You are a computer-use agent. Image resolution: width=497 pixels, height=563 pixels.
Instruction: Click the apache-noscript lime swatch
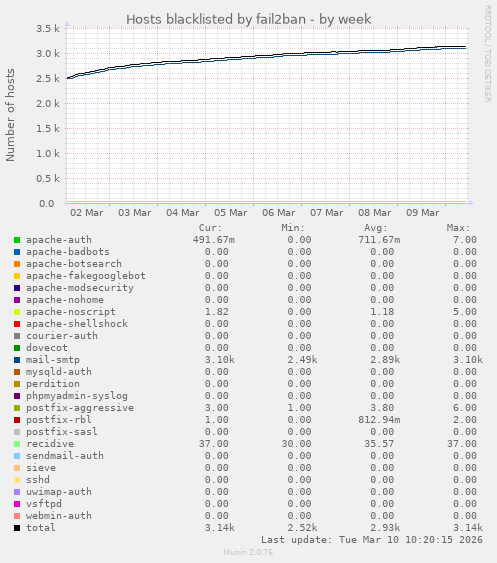pyautogui.click(x=17, y=312)
